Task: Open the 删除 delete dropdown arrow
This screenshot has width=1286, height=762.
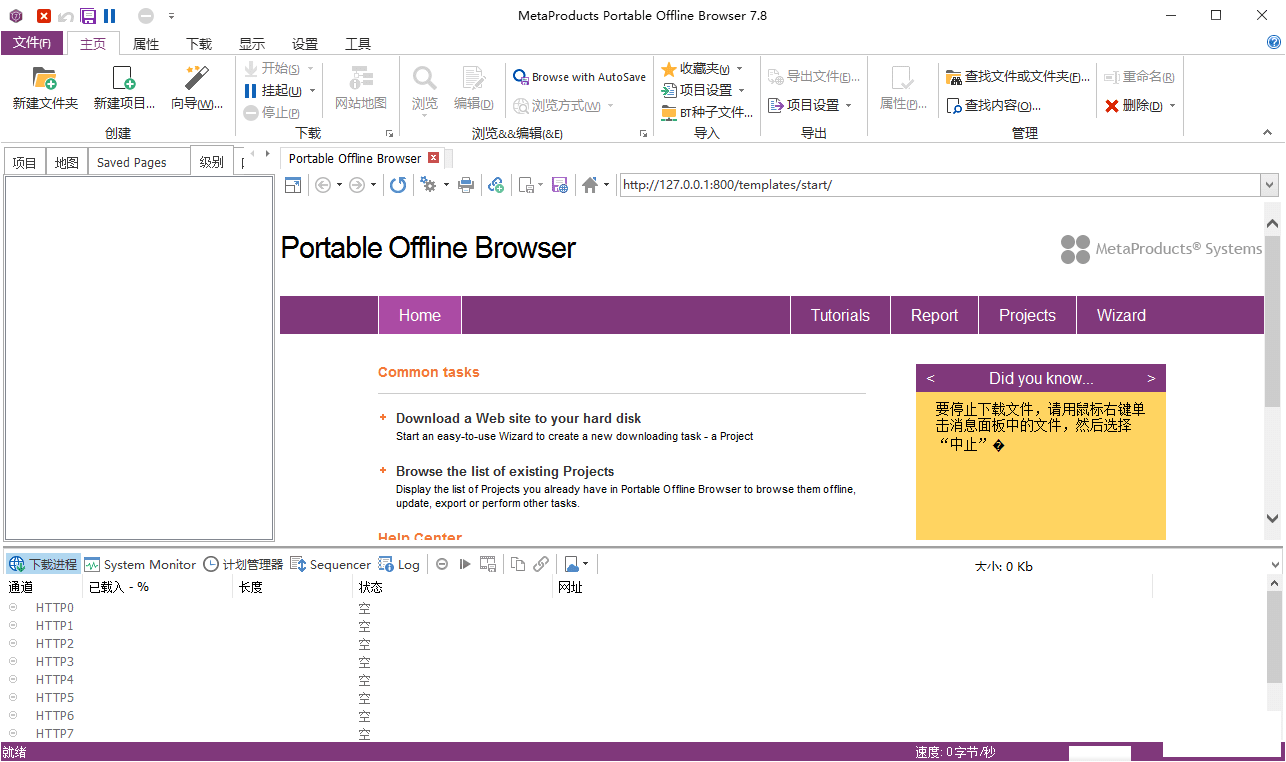Action: [x=1172, y=106]
